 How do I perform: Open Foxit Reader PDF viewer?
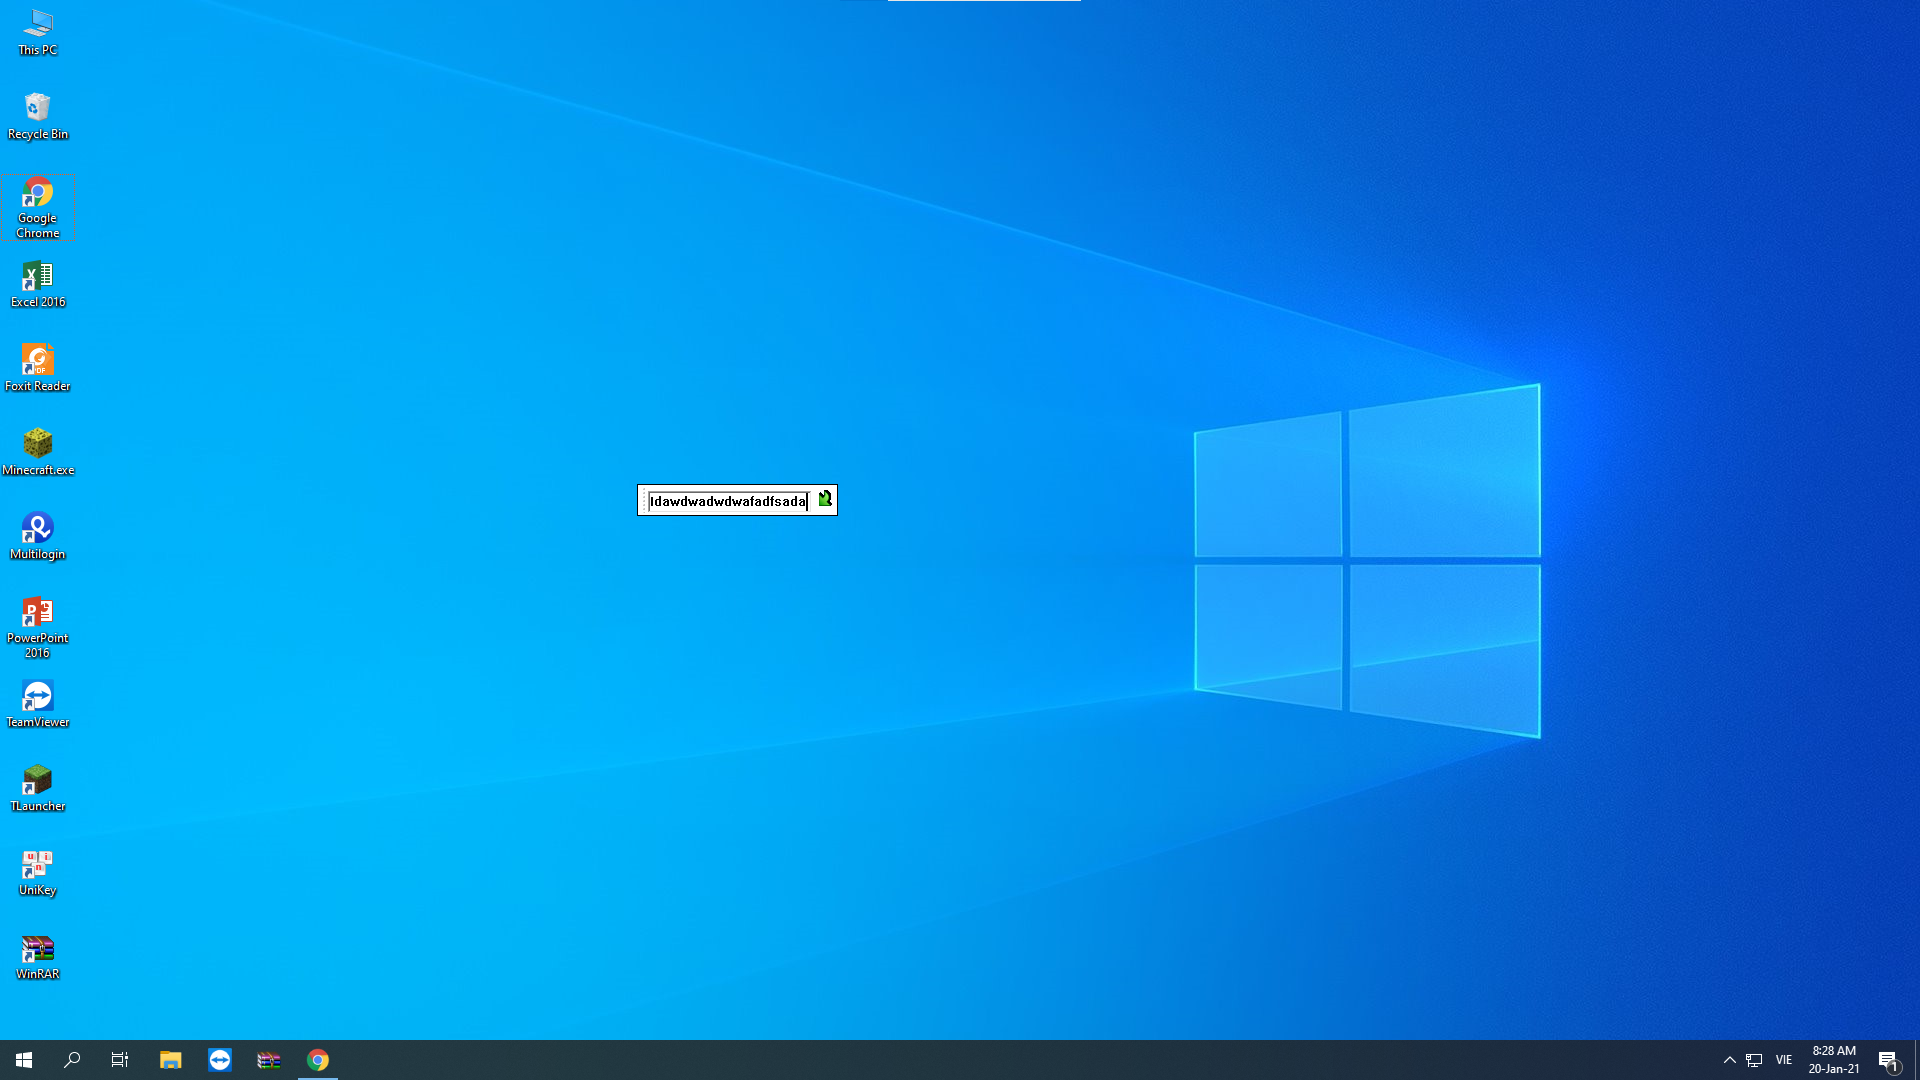pyautogui.click(x=37, y=359)
